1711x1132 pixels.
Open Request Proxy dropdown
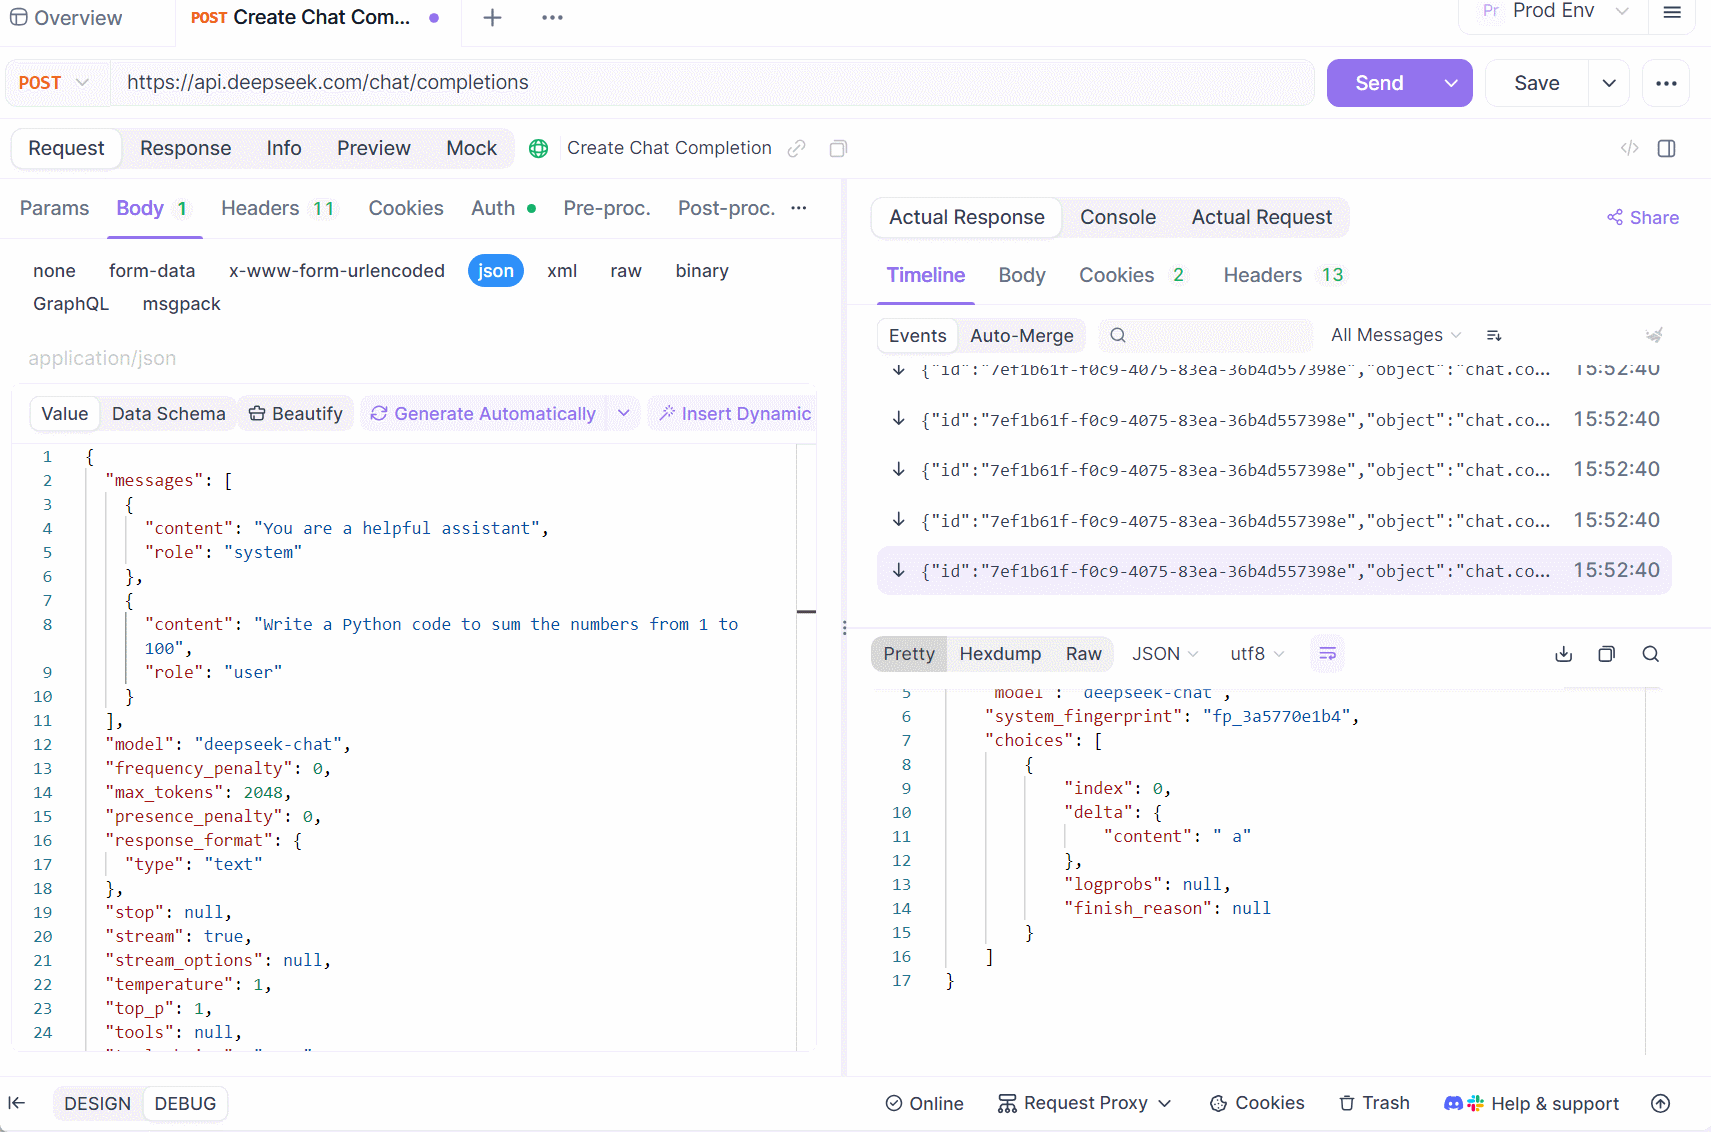click(1085, 1103)
